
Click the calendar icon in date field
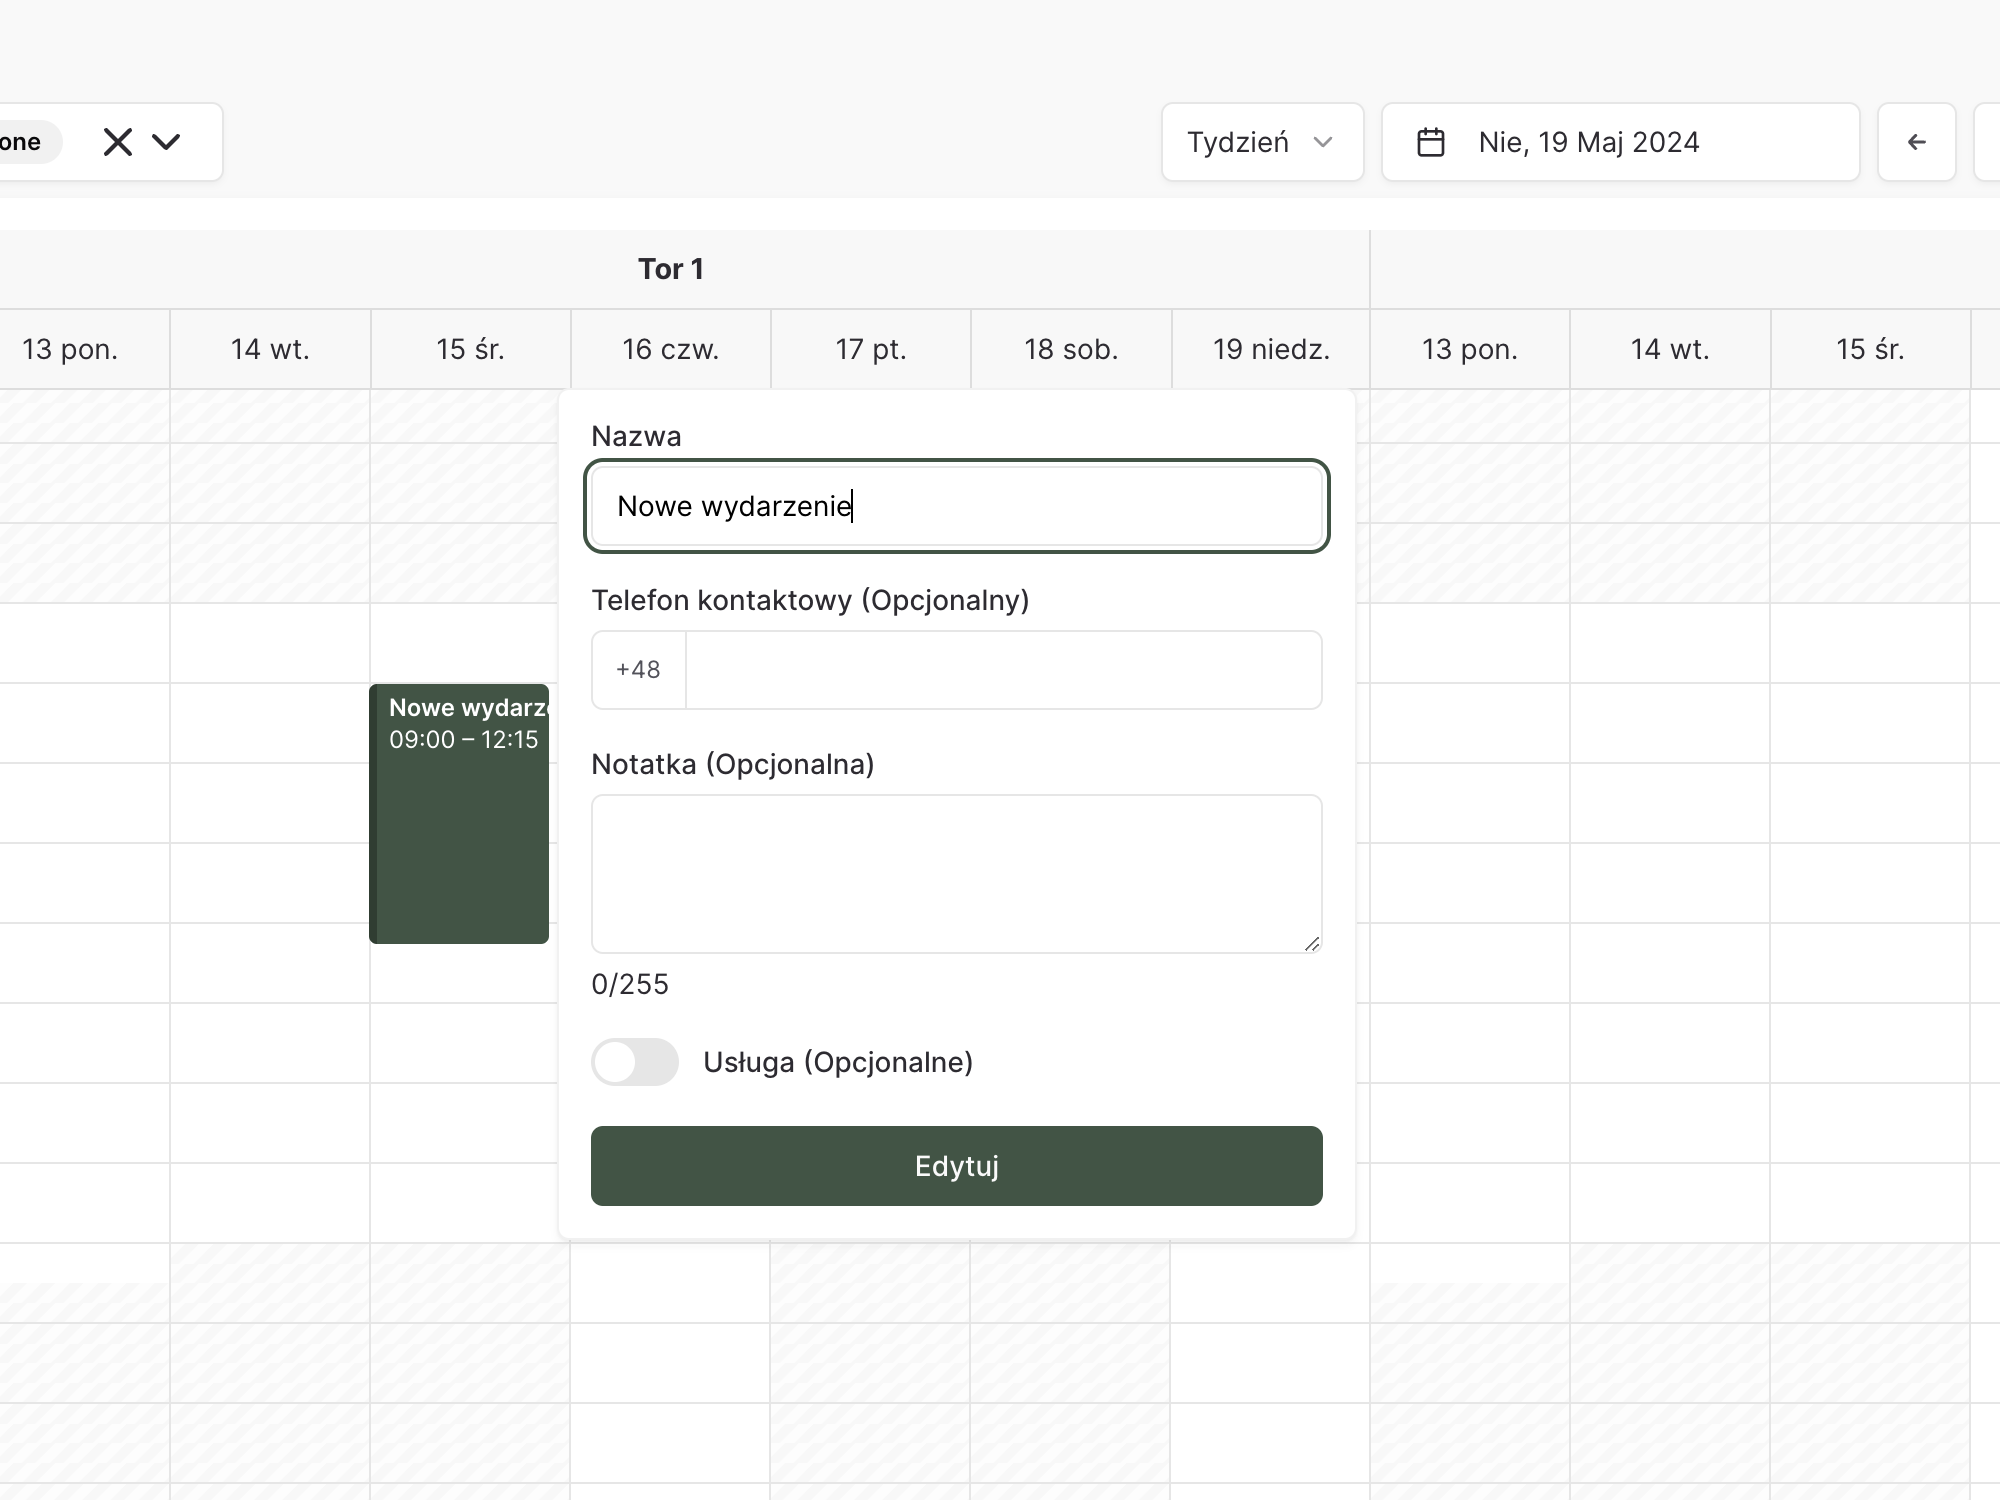tap(1431, 142)
